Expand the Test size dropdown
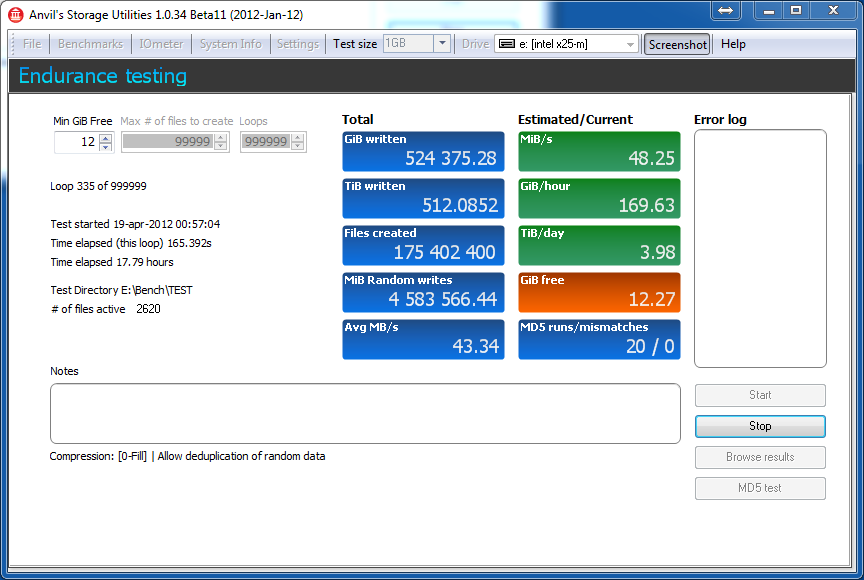864x580 pixels. pyautogui.click(x=442, y=44)
